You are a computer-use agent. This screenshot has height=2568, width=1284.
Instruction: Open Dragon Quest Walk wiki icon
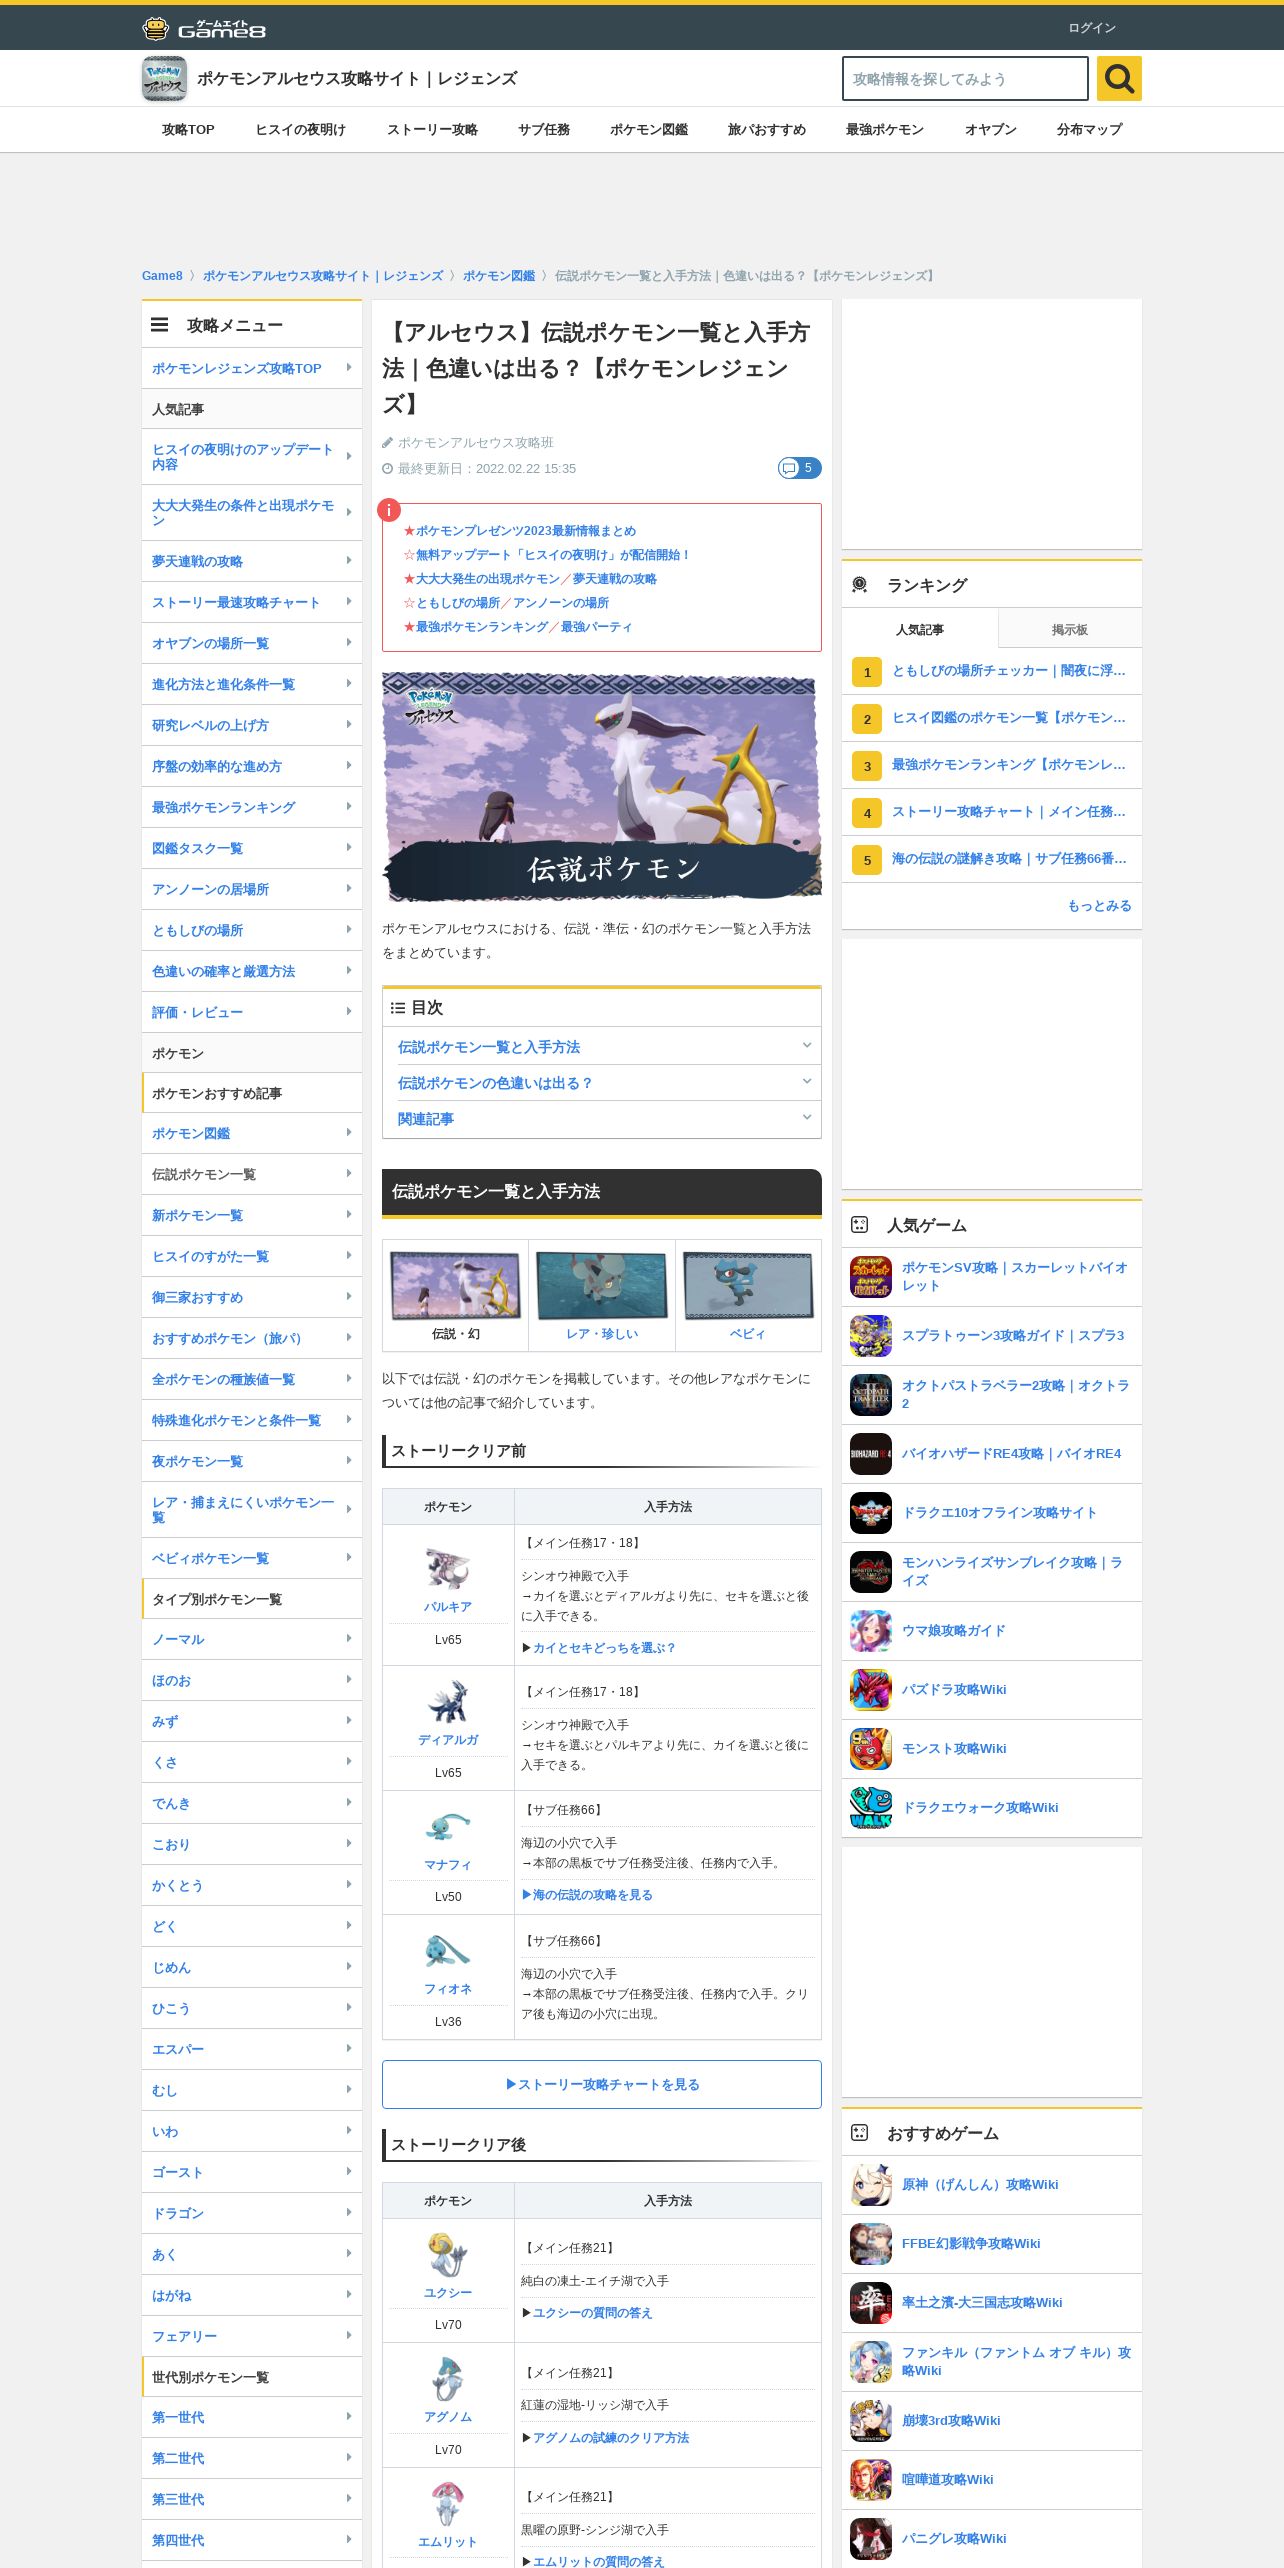coord(871,1808)
